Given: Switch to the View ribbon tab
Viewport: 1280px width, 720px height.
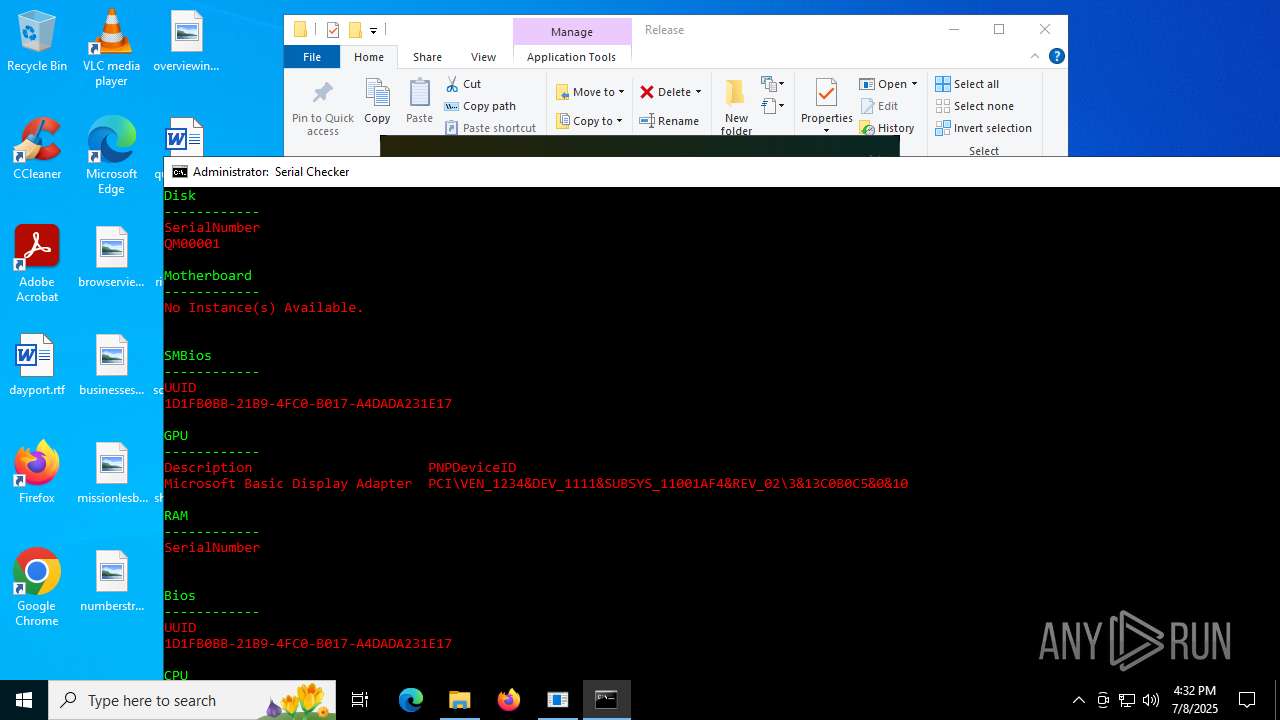Looking at the screenshot, I should click(483, 57).
